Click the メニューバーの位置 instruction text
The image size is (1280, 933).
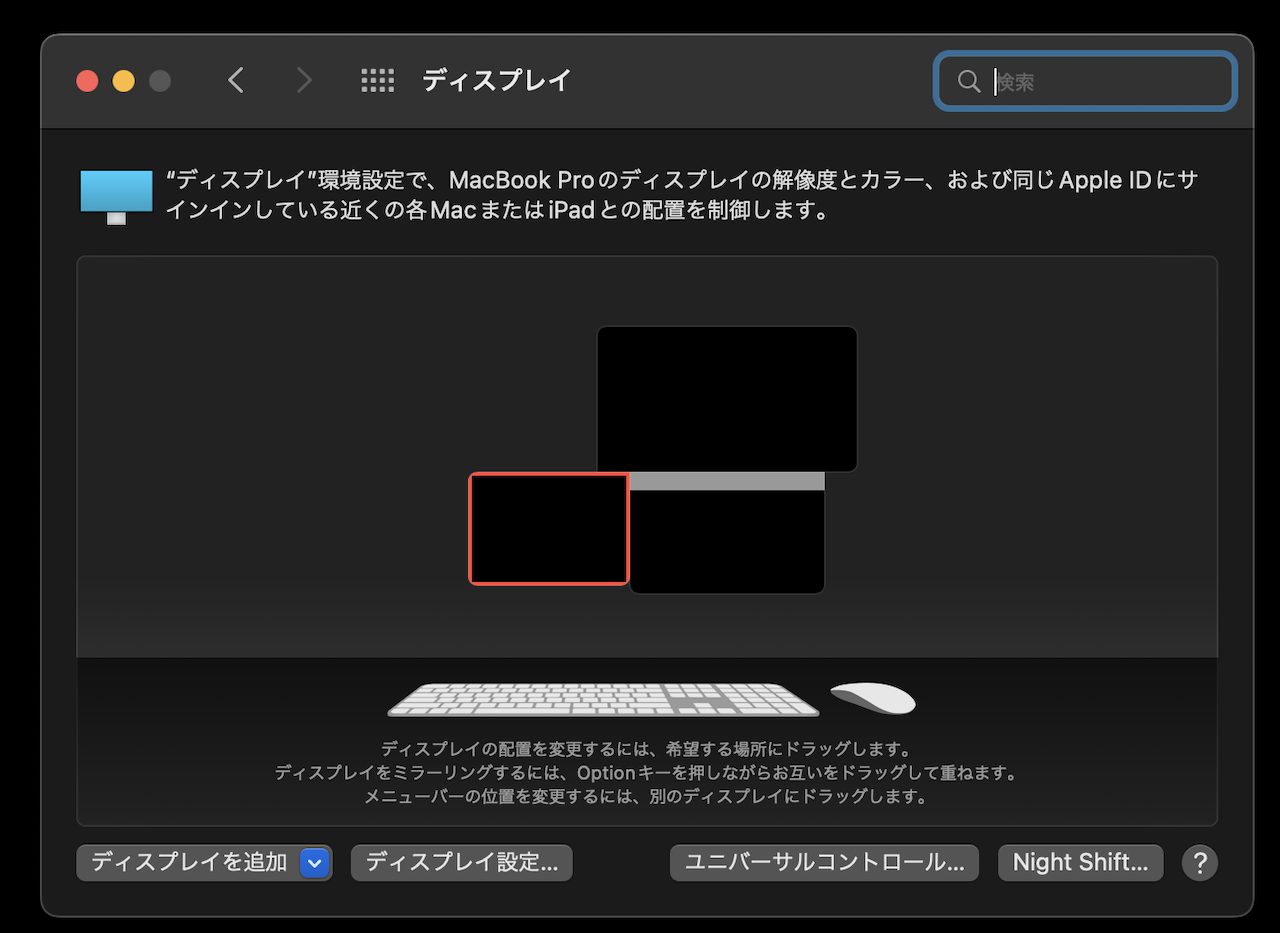pos(646,797)
